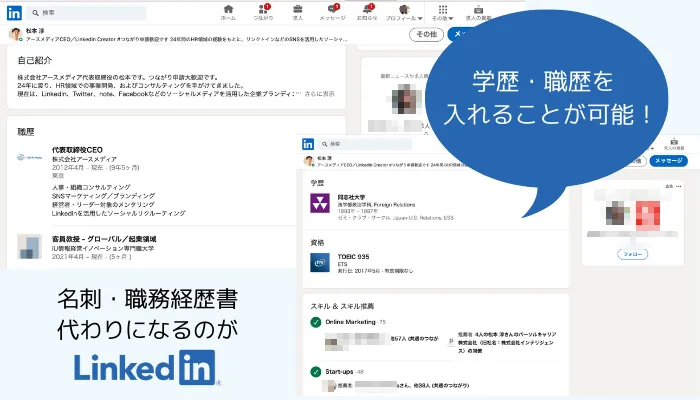Focus the top LinkedIn search field
The image size is (700, 400).
tap(87, 13)
